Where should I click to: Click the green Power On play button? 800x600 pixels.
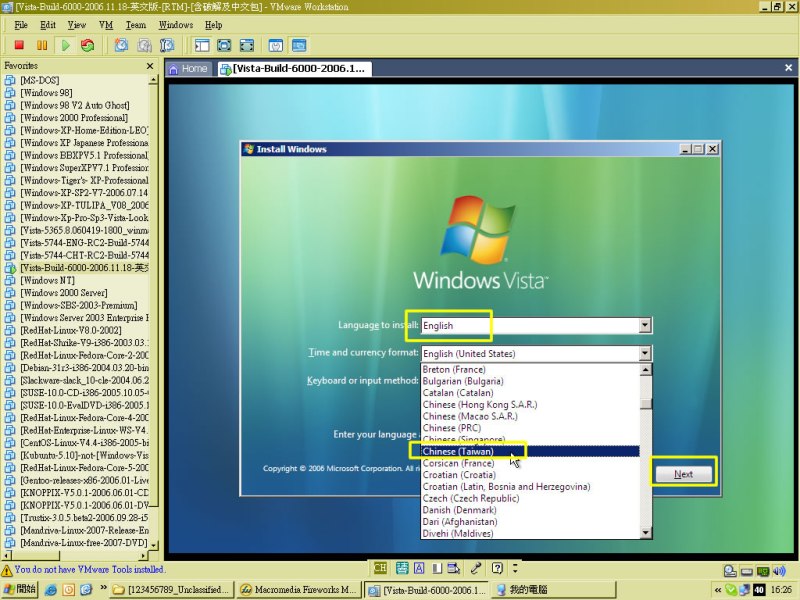65,45
